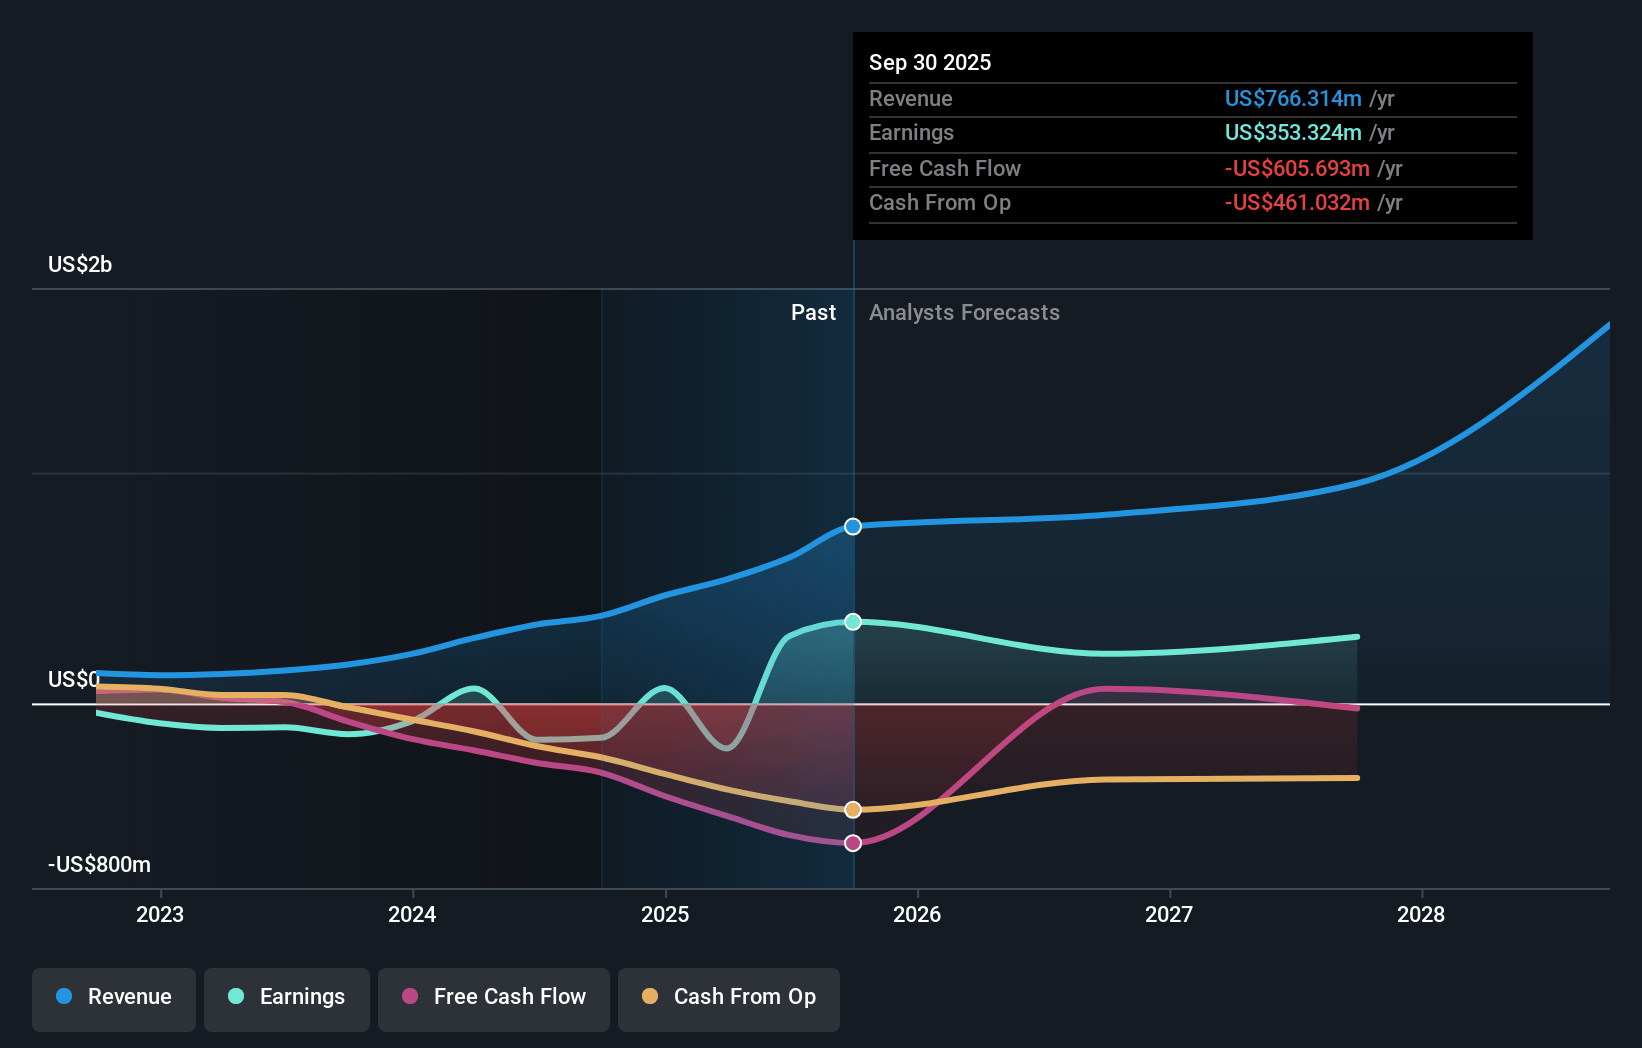Toggle the Revenue series legend button
The image size is (1642, 1048).
[x=114, y=999]
